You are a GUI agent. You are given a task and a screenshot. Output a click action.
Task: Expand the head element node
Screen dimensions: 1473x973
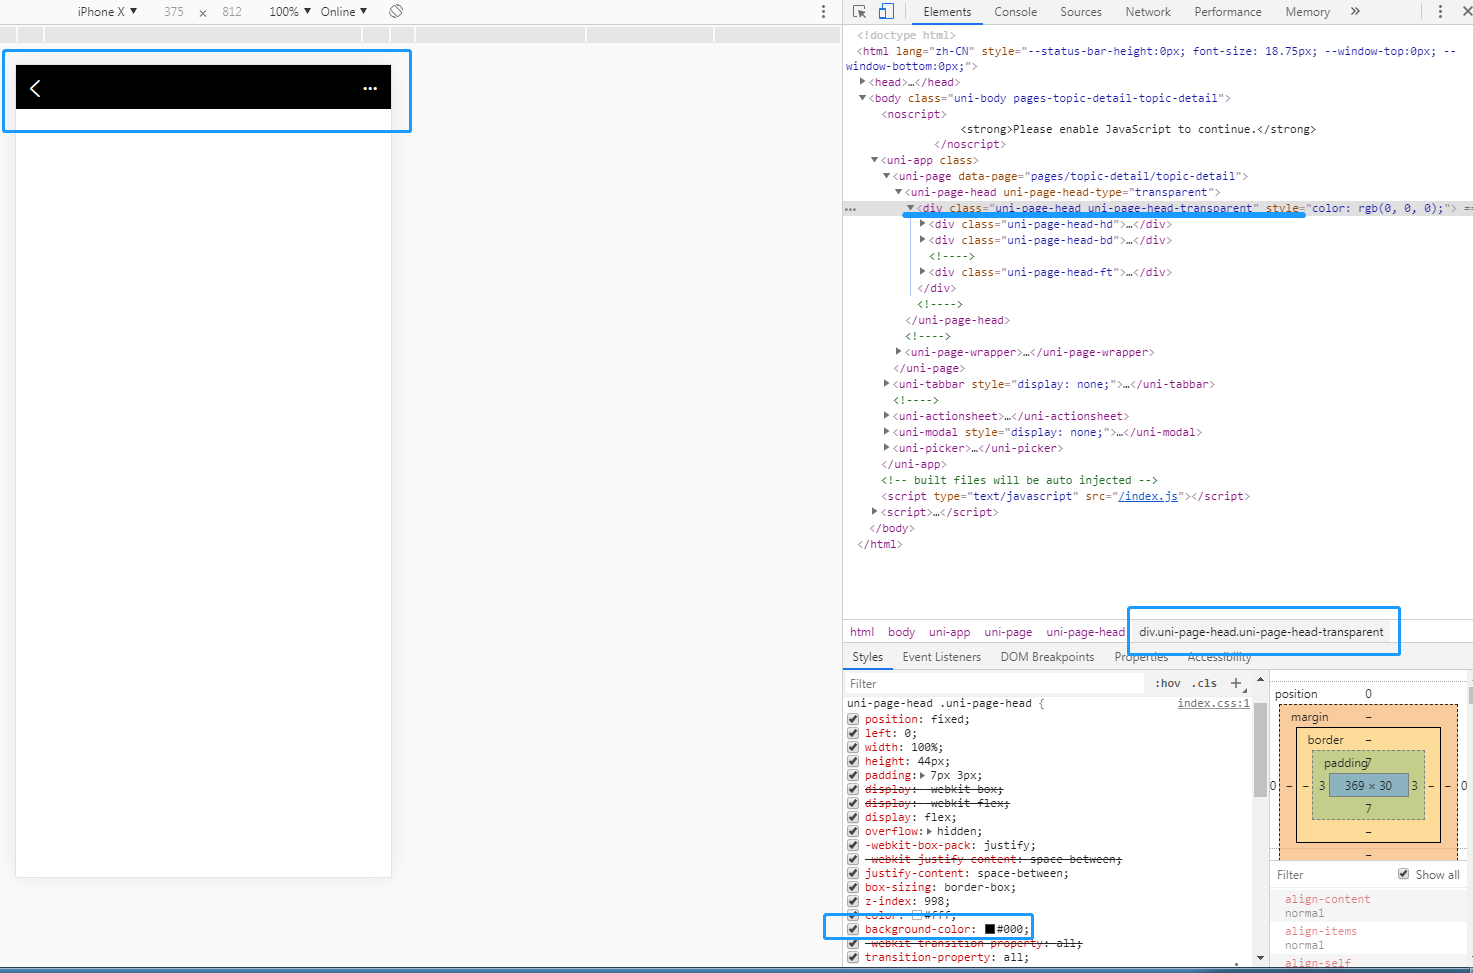click(863, 82)
